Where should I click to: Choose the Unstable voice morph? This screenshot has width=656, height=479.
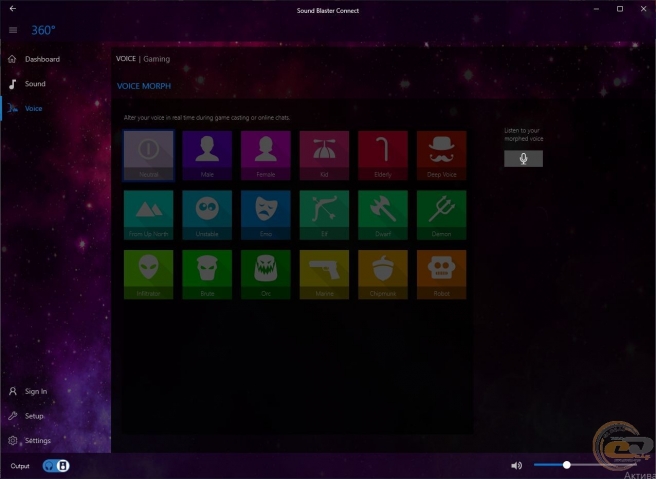coord(207,215)
